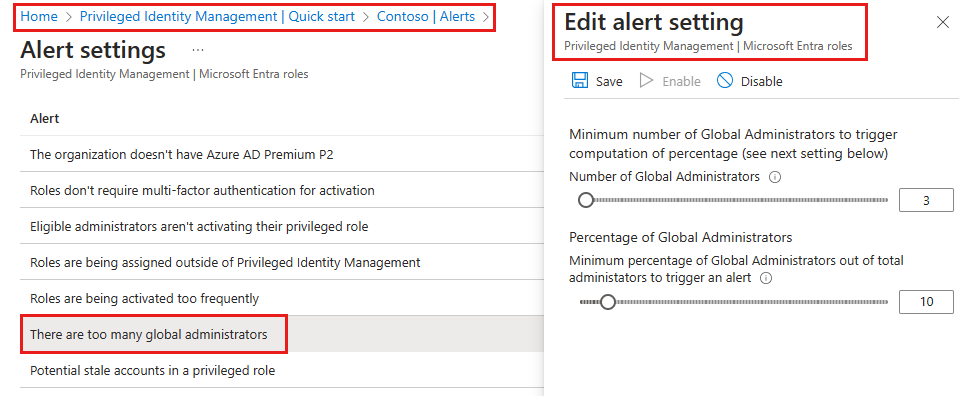
Task: Click the greyed Enable play icon
Action: point(646,81)
